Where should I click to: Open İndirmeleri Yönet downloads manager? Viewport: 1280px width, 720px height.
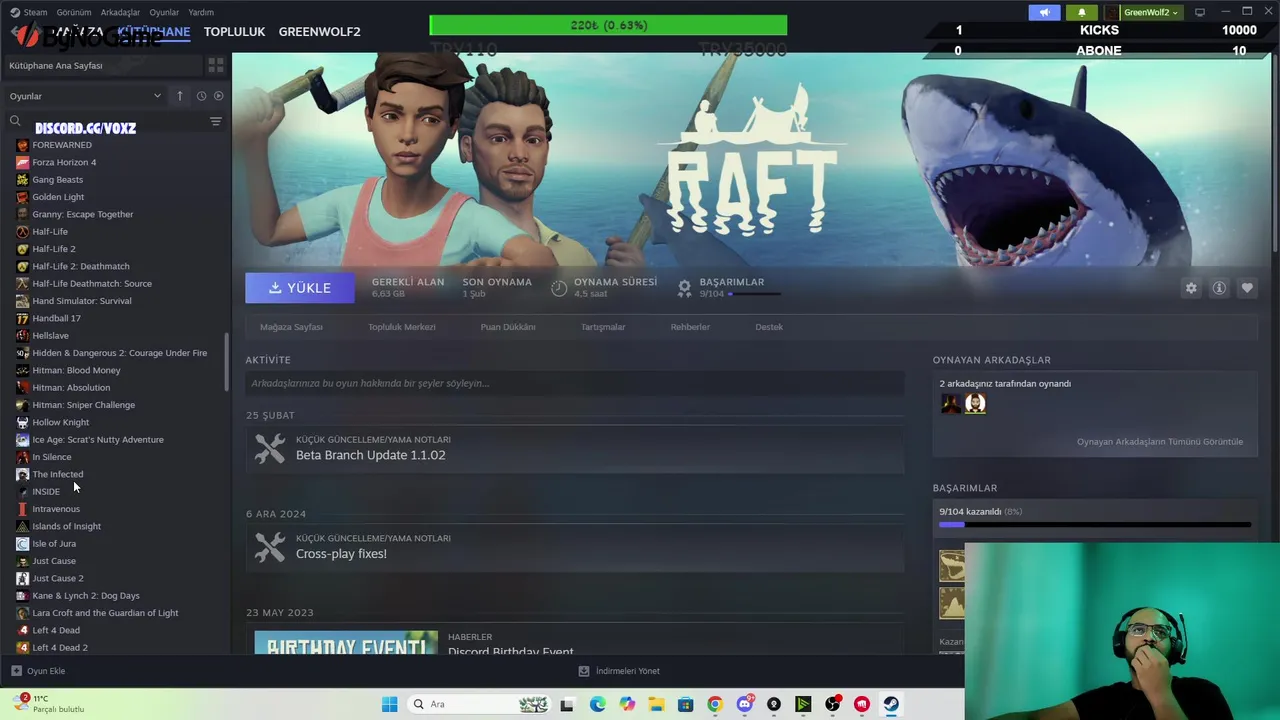(620, 671)
